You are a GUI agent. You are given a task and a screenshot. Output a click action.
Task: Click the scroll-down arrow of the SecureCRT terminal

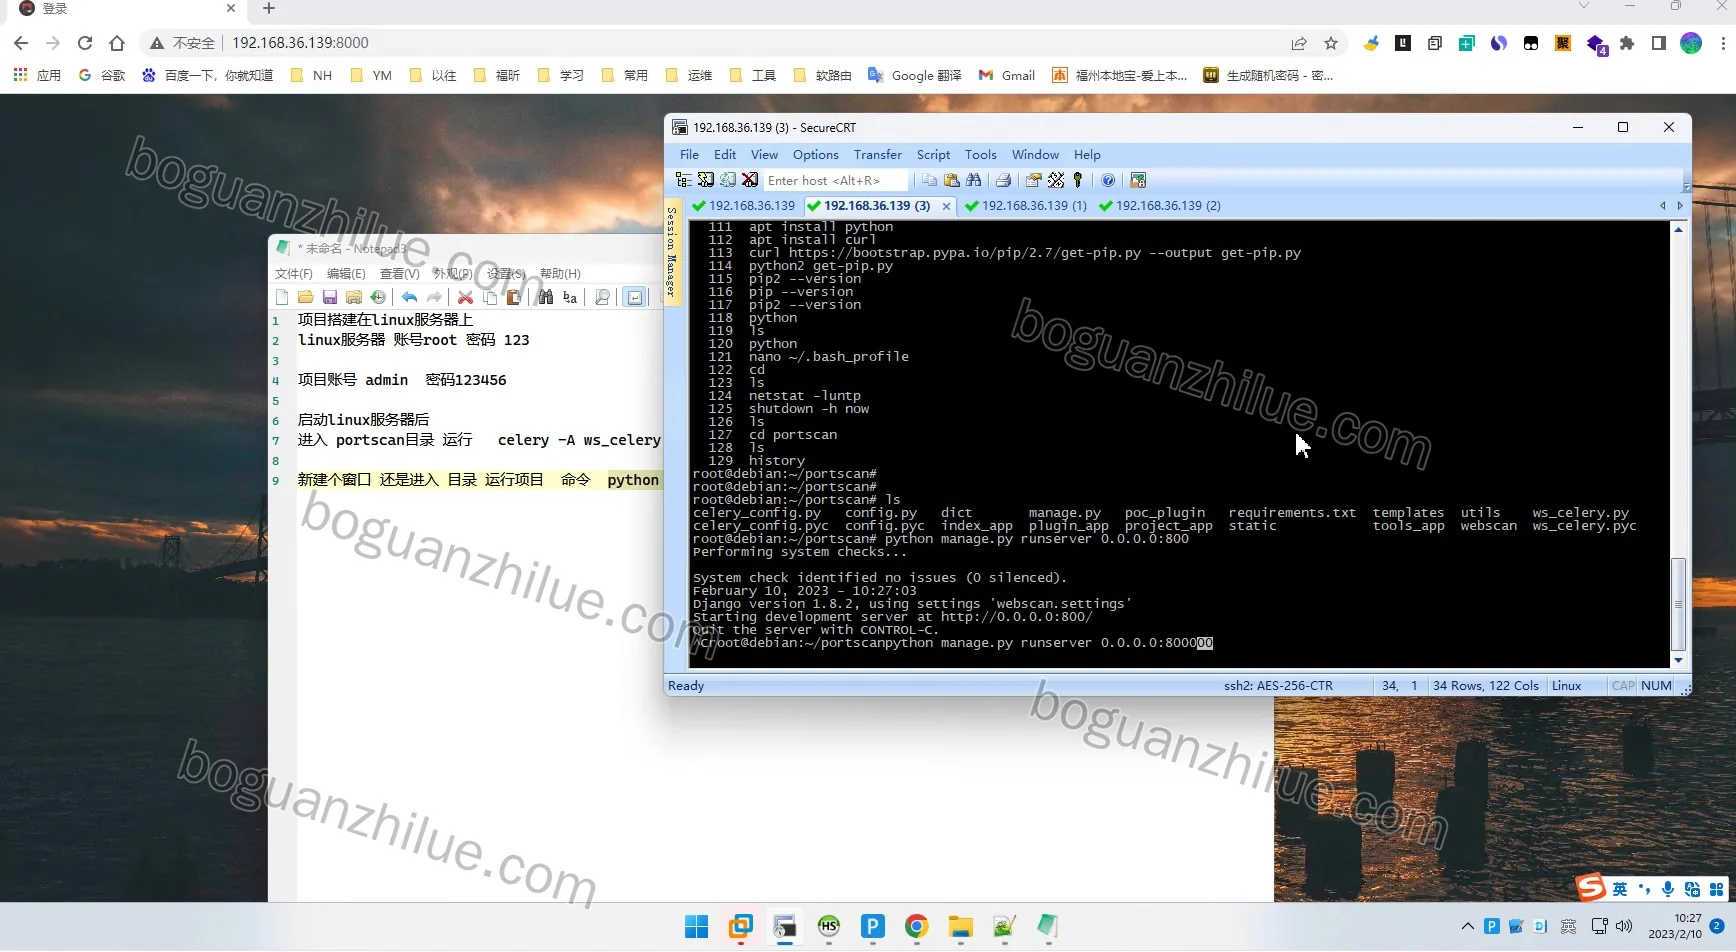1678,660
